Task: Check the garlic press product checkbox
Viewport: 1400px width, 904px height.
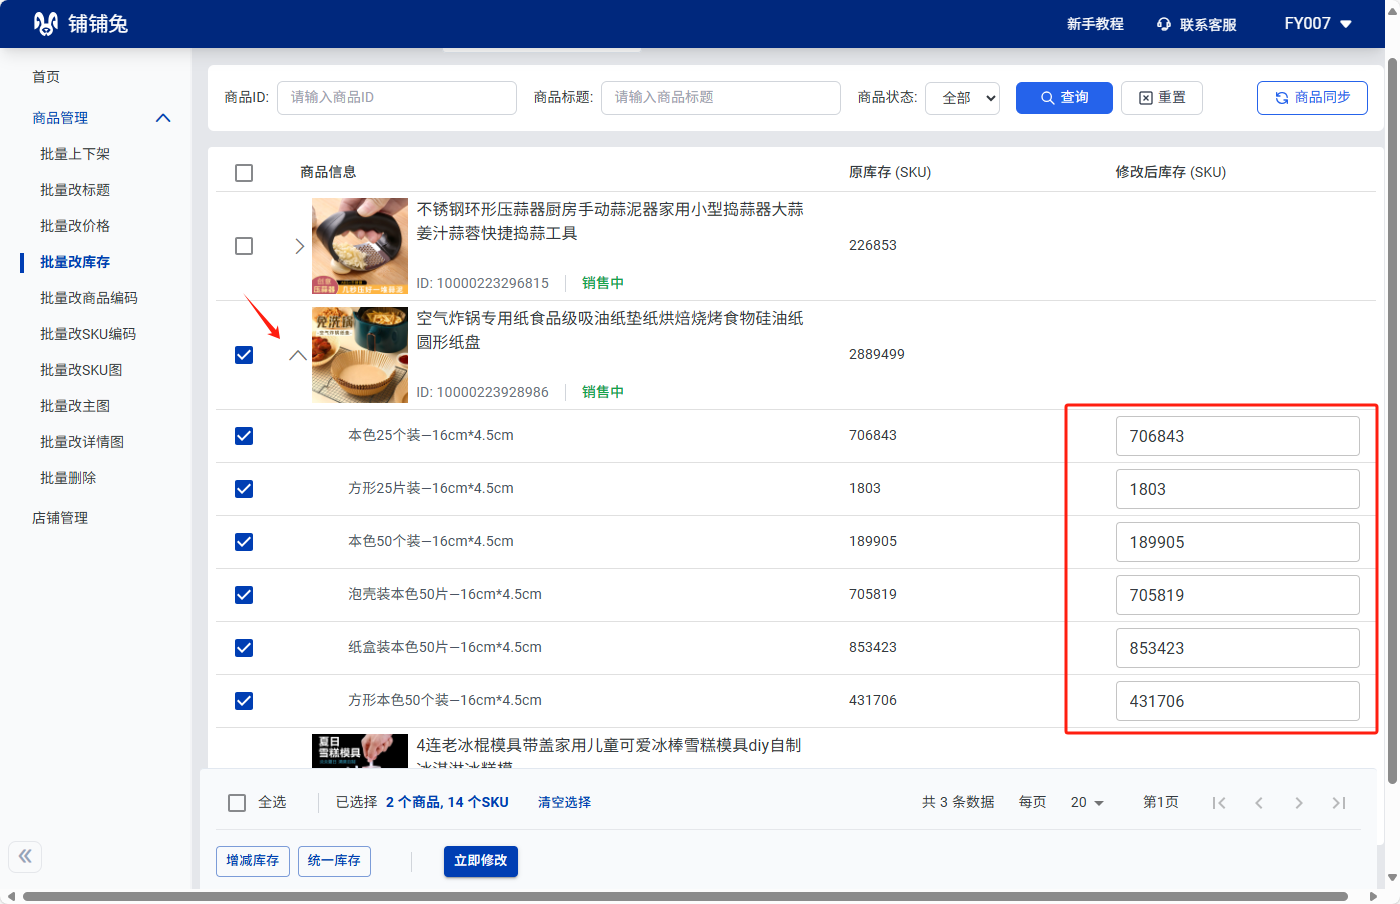Action: coord(244,246)
